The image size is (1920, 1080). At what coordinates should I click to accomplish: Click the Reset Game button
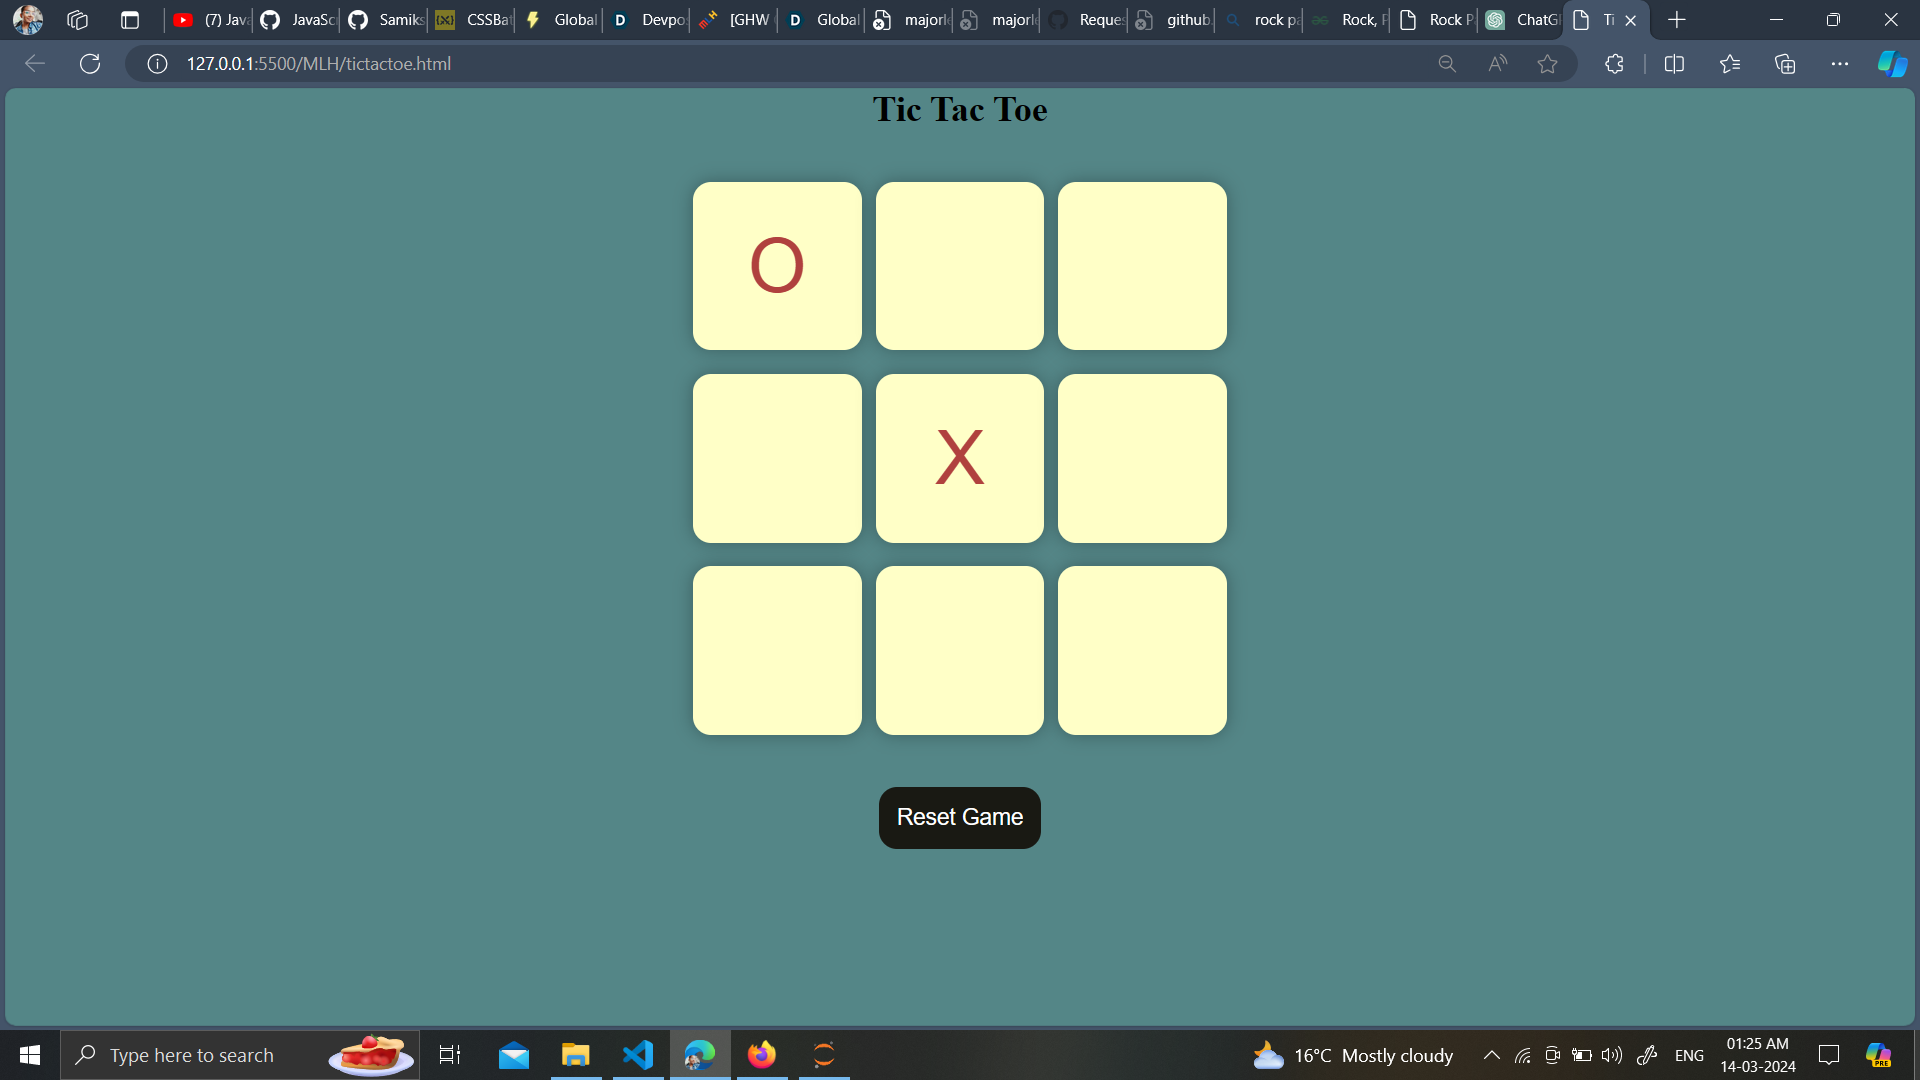(959, 817)
